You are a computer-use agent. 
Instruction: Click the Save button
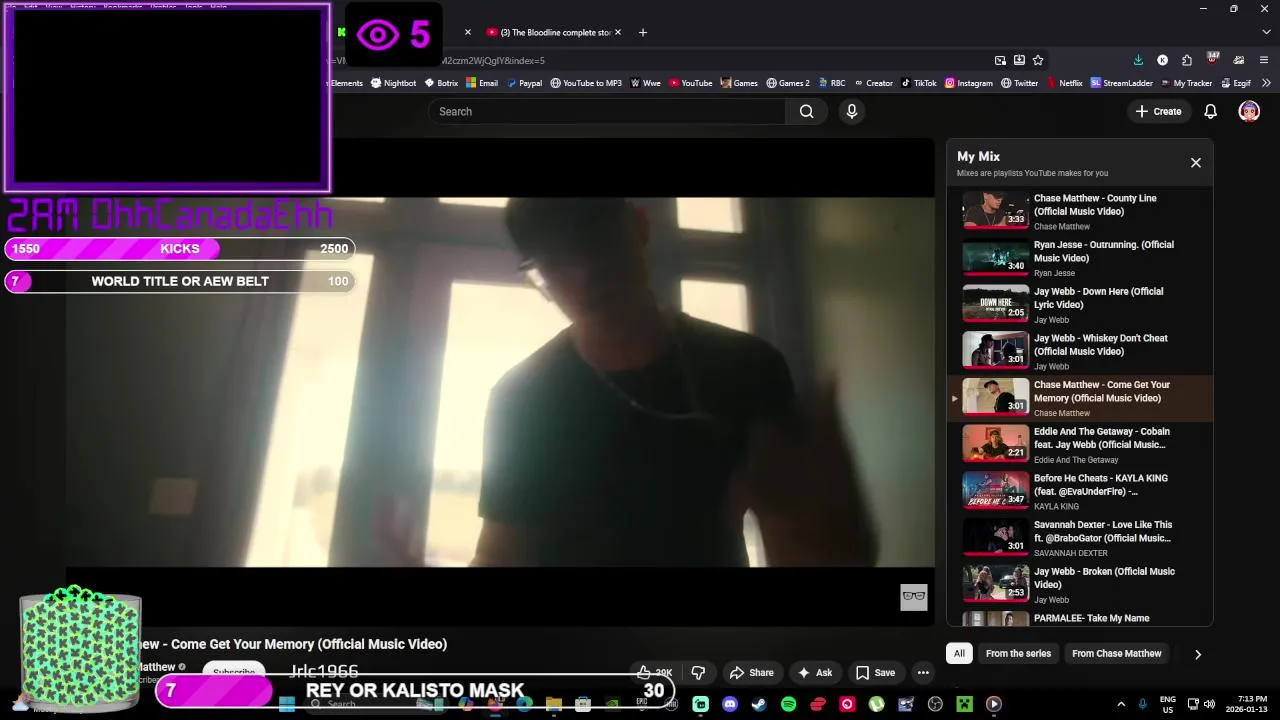875,672
